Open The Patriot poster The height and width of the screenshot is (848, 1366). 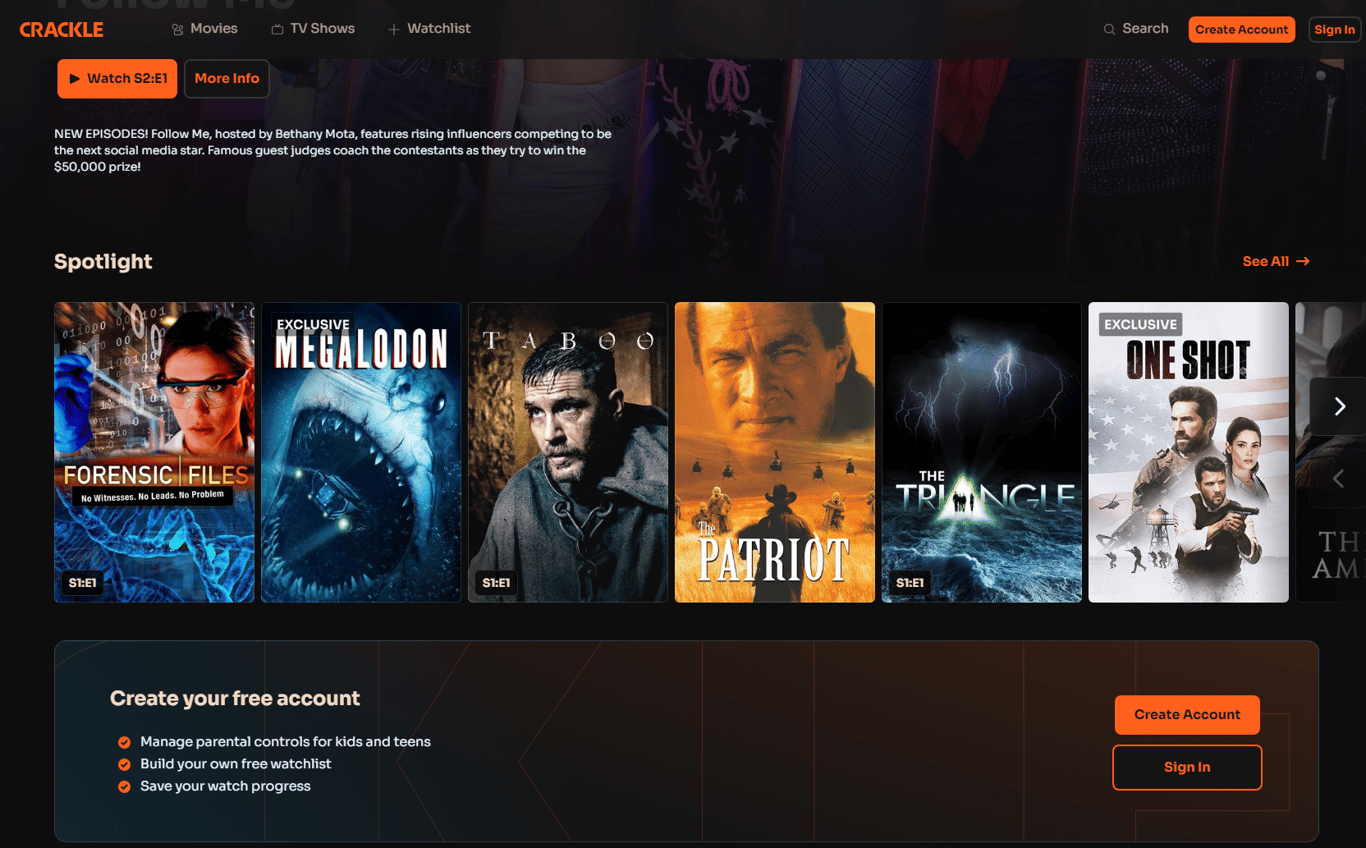pyautogui.click(x=775, y=452)
